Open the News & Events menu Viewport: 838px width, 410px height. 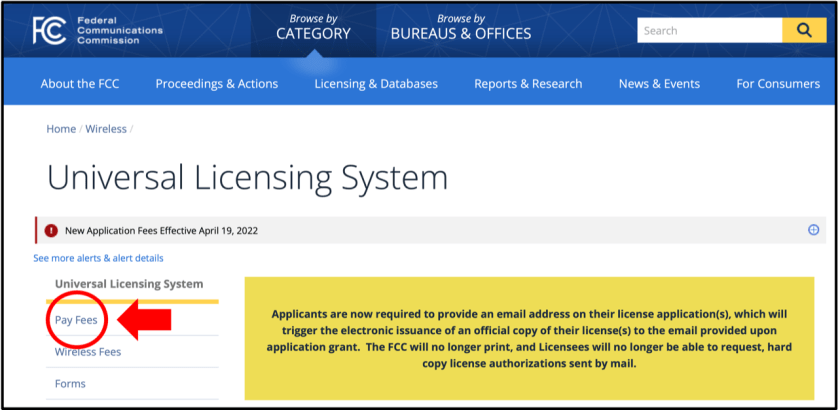[659, 84]
